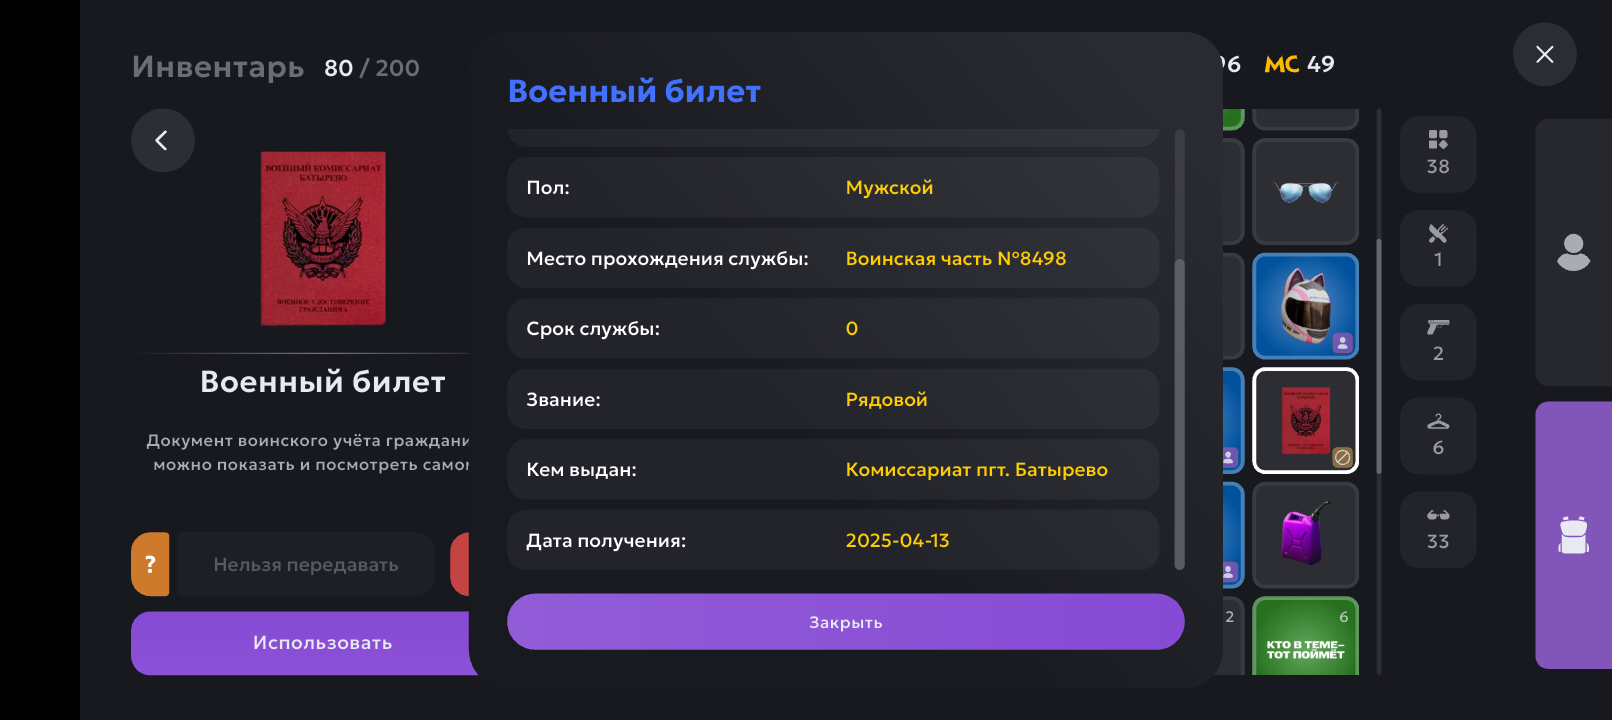Open the weapons category with pistol icon
The width and height of the screenshot is (1612, 720).
(1437, 340)
